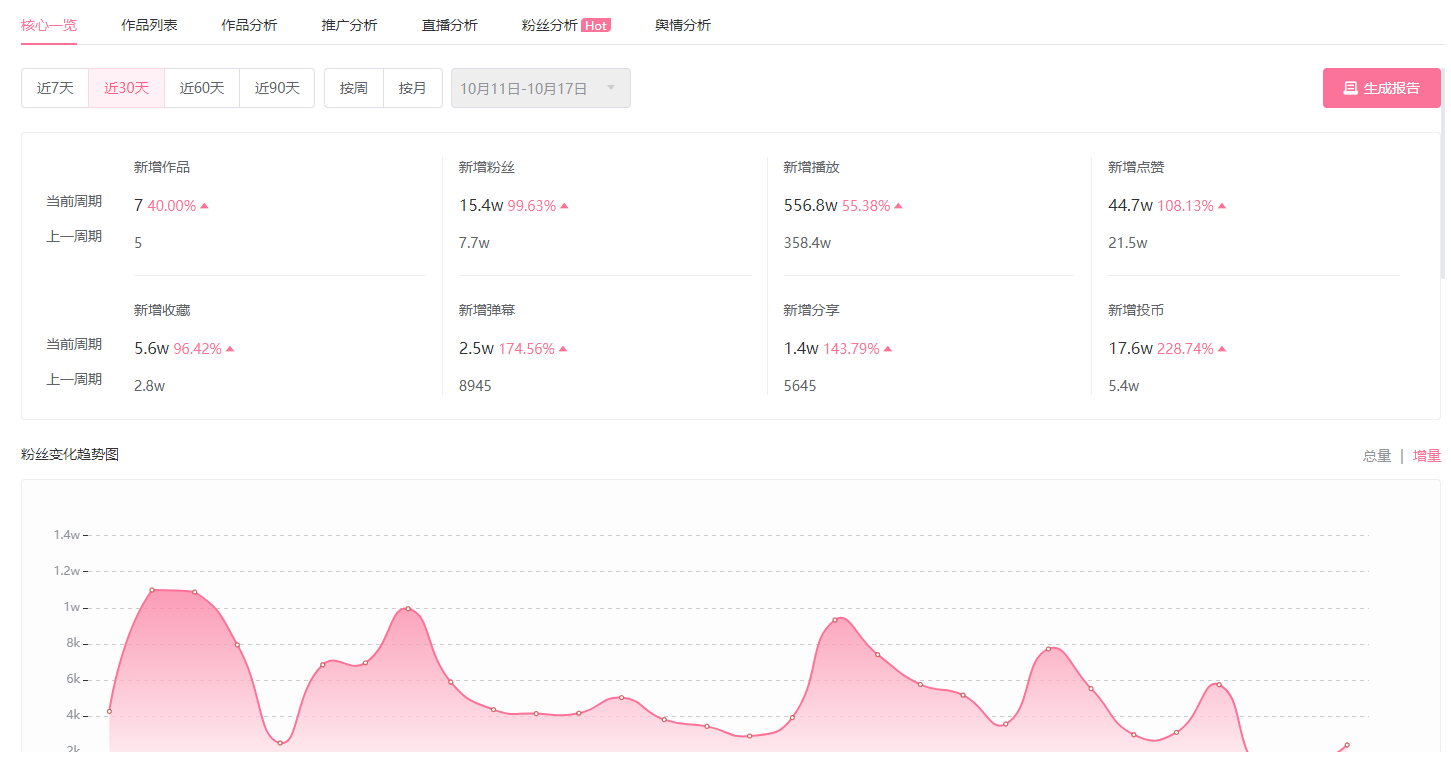Image resolution: width=1451 pixels, height=780 pixels.
Task: Click the up arrow beside 新增投币 228.74%
Action: click(x=1222, y=349)
